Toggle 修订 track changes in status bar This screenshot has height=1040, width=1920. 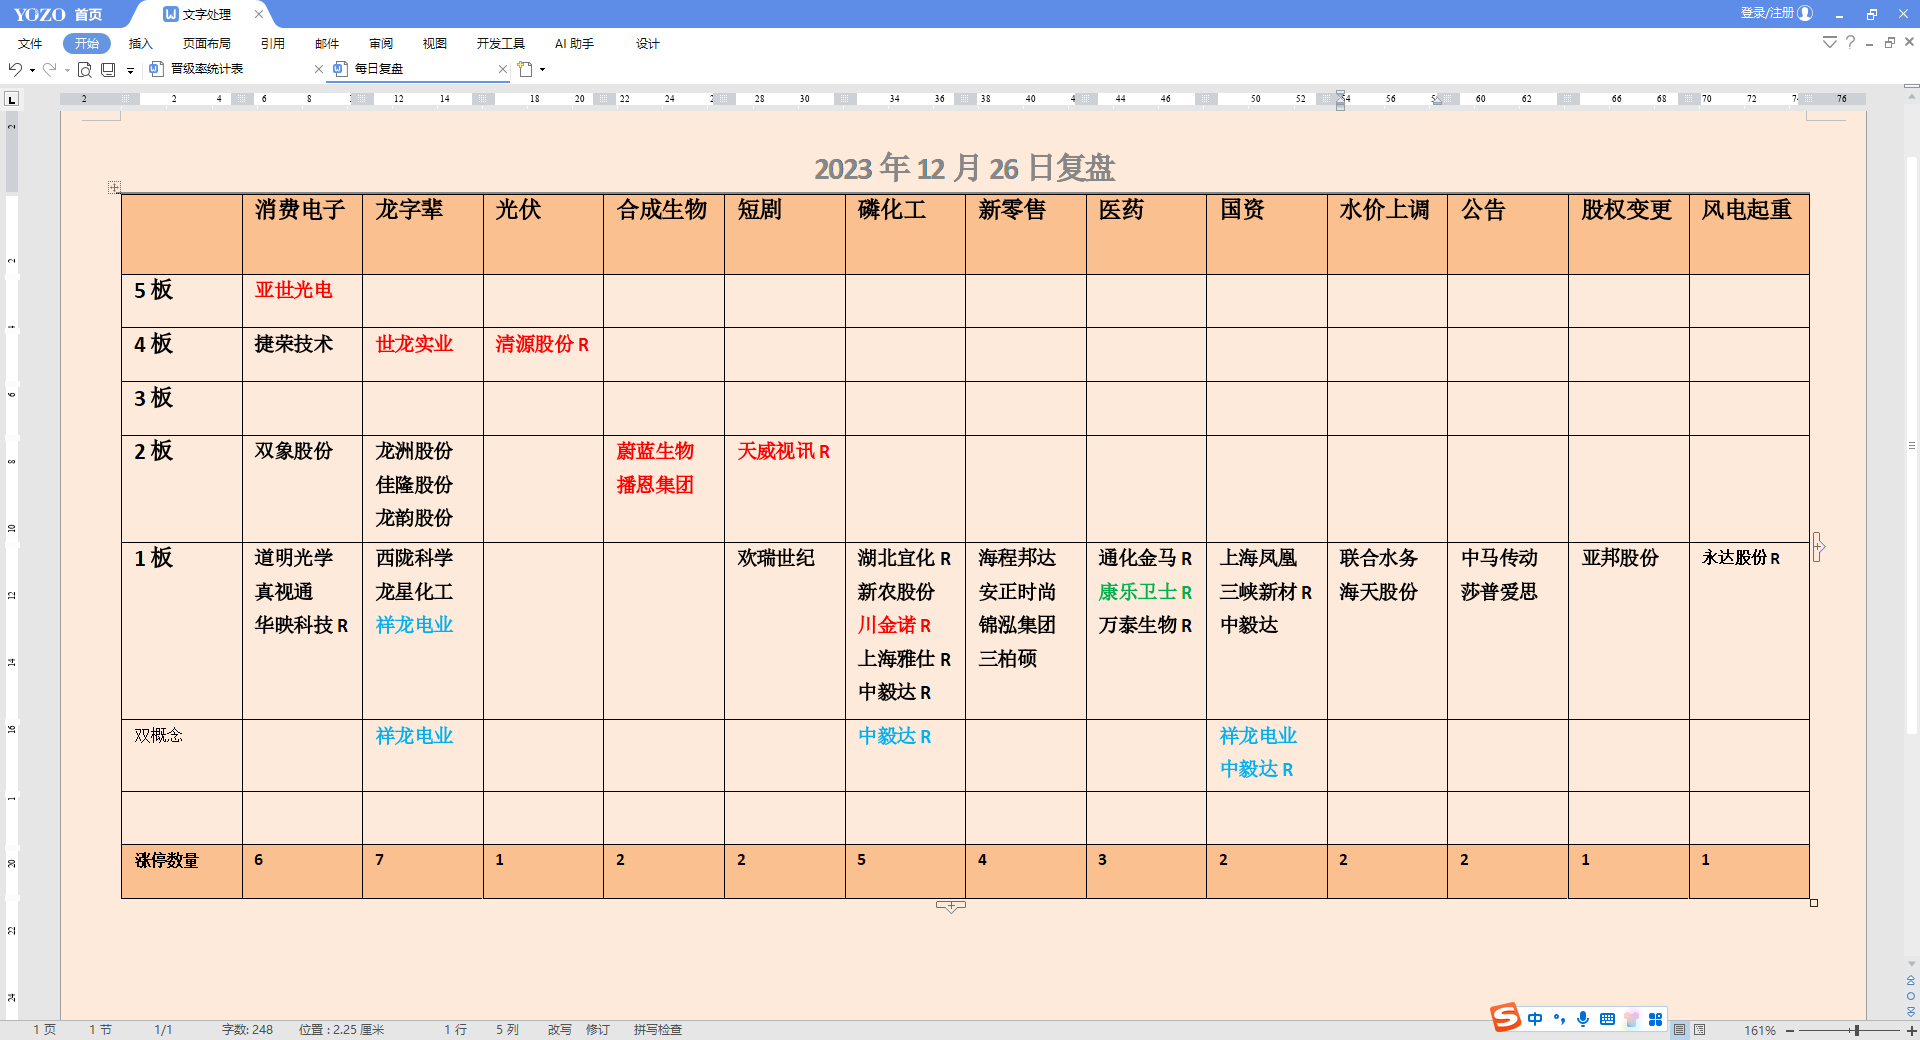coord(598,1029)
